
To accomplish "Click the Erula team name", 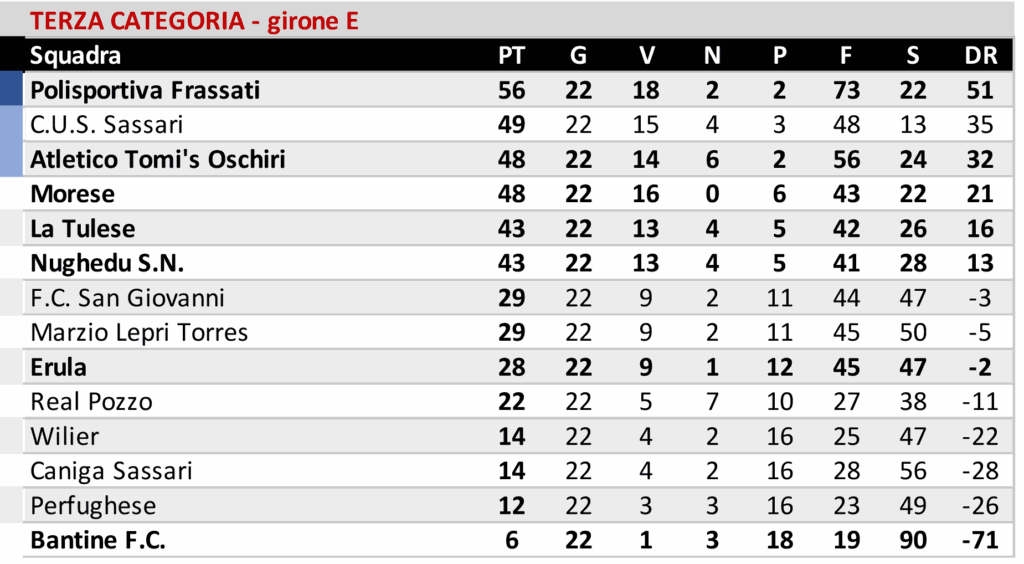I will click(59, 367).
